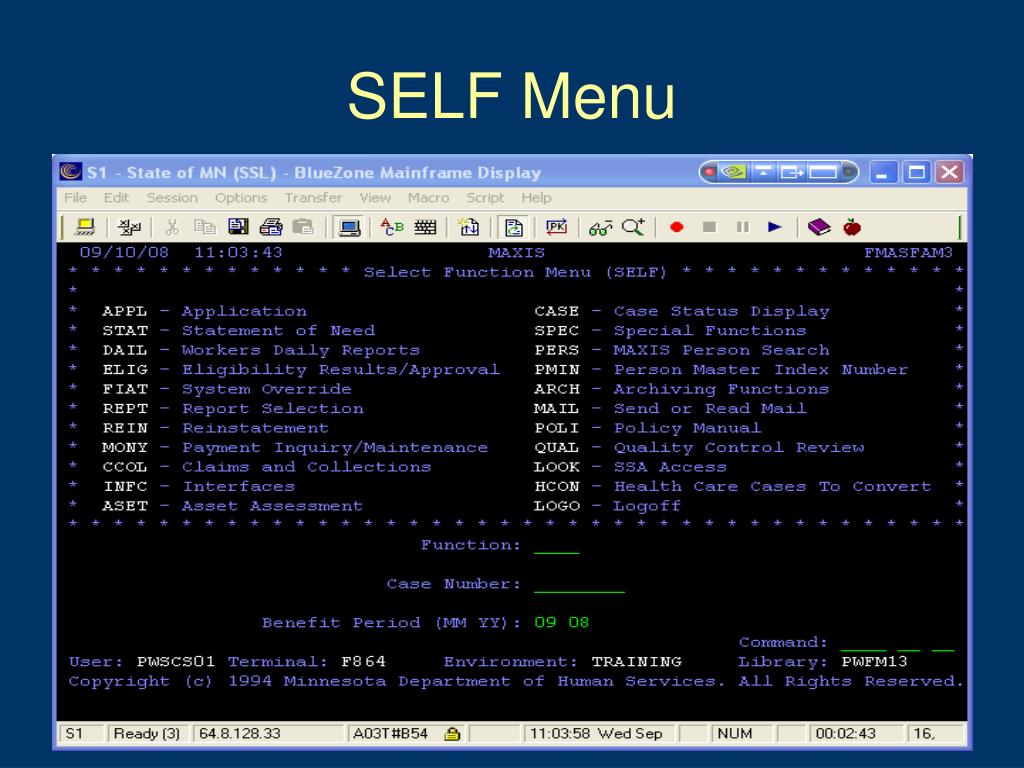Click the red dot title bar widget button
Image resolution: width=1024 pixels, height=768 pixels.
709,172
